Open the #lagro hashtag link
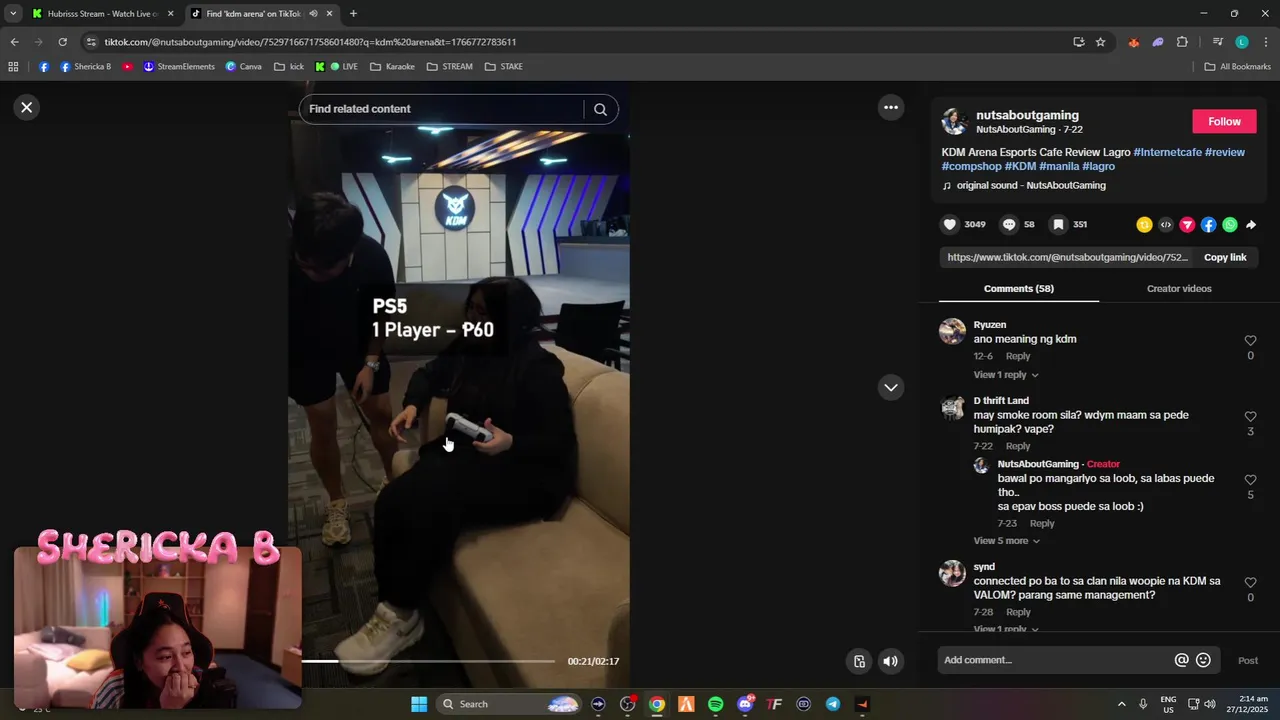Image resolution: width=1280 pixels, height=720 pixels. (x=1098, y=166)
